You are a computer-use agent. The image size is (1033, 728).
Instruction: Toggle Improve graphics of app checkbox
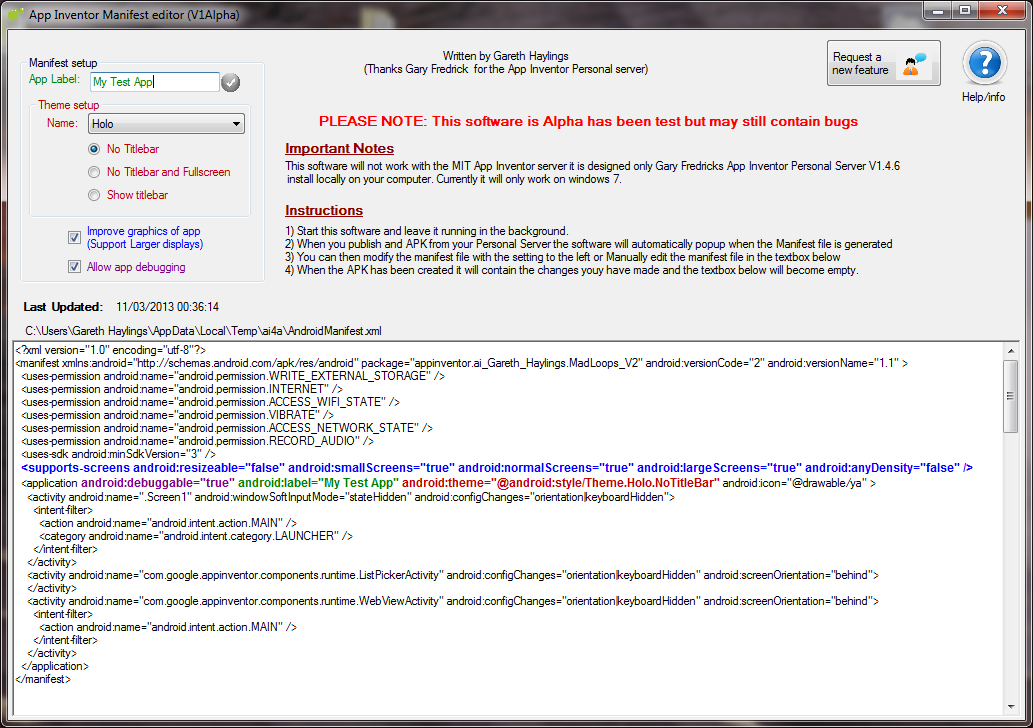tap(74, 237)
